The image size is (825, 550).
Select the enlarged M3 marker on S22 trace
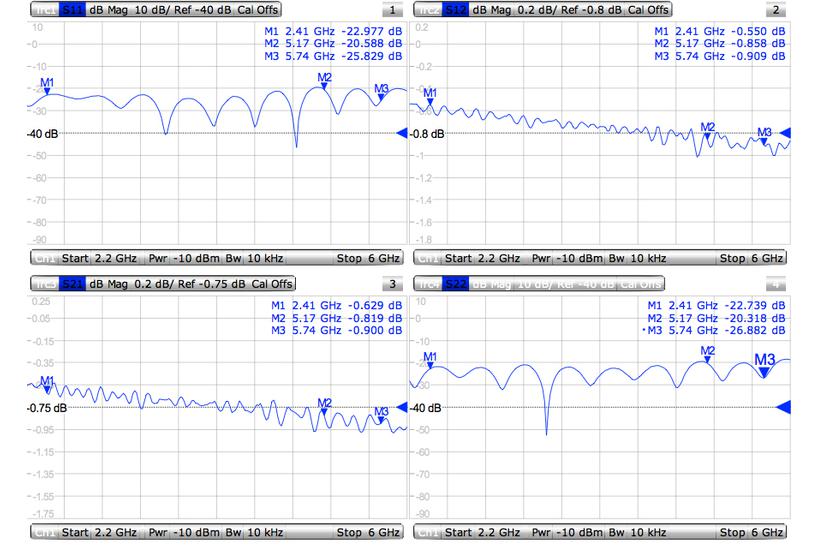coord(764,365)
